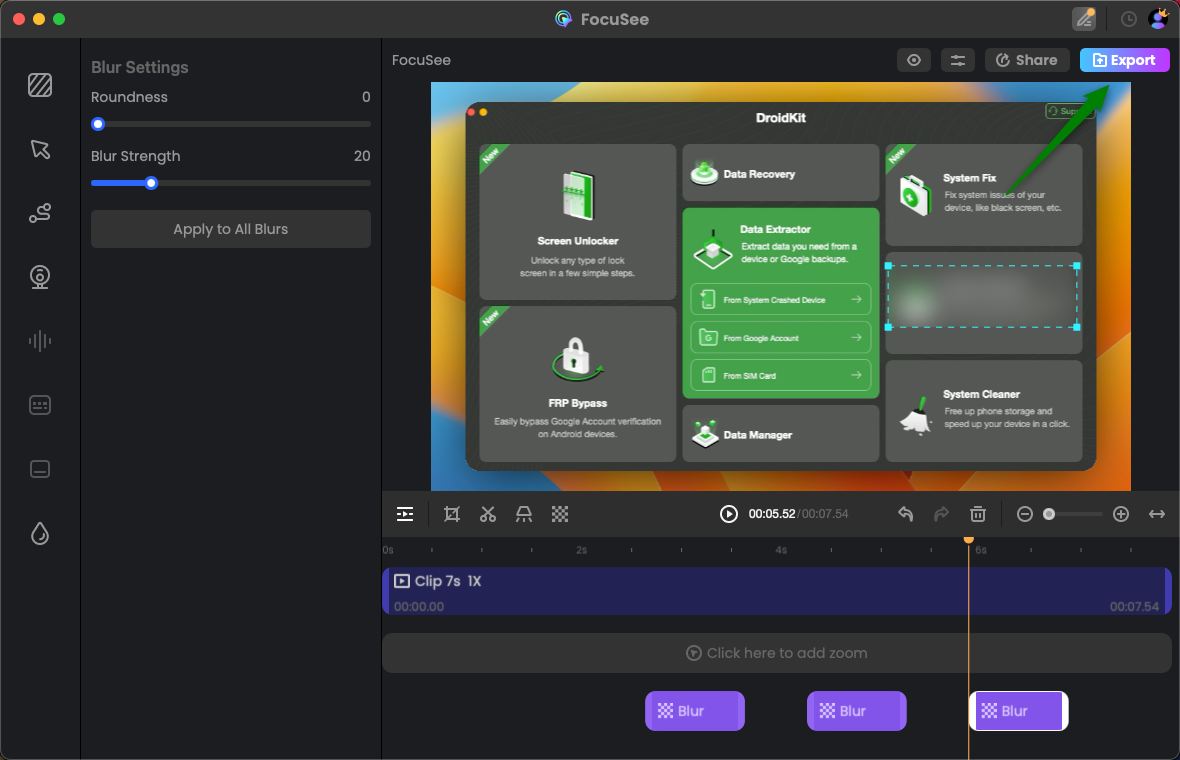Open the adjustment sliders settings button
The image size is (1180, 760).
point(957,60)
